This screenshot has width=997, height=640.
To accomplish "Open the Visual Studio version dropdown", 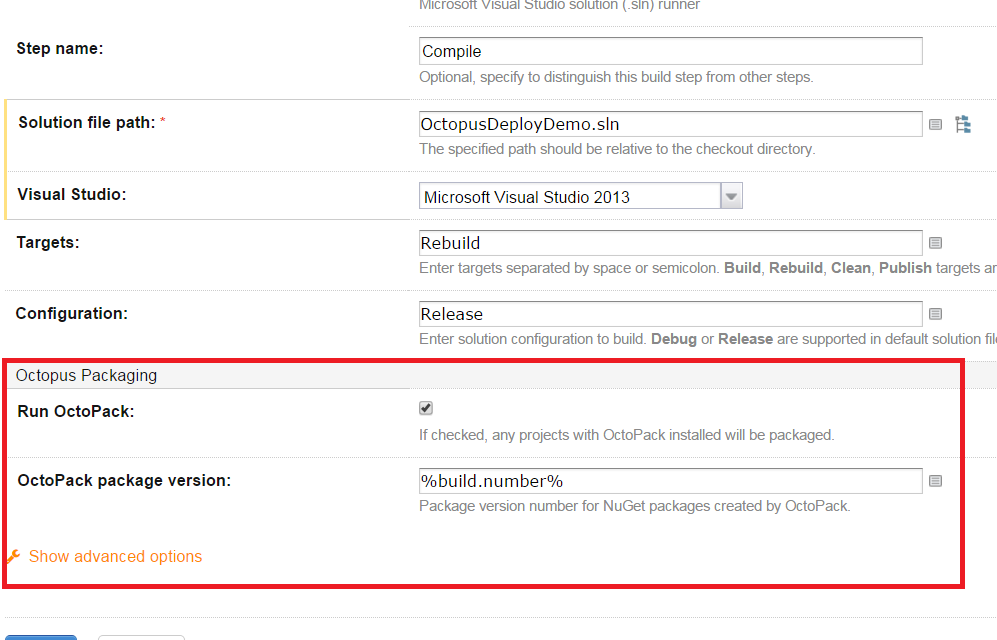I will point(731,197).
